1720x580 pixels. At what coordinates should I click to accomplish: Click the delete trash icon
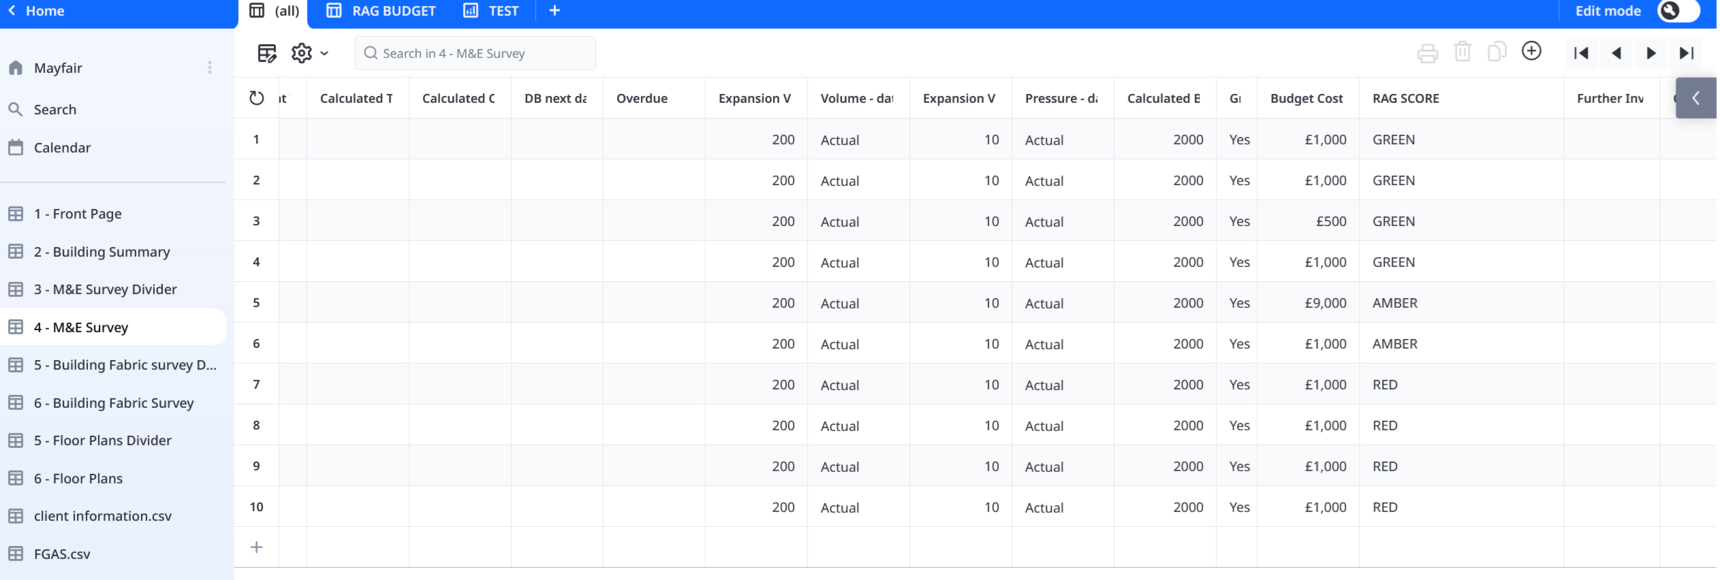tap(1462, 52)
